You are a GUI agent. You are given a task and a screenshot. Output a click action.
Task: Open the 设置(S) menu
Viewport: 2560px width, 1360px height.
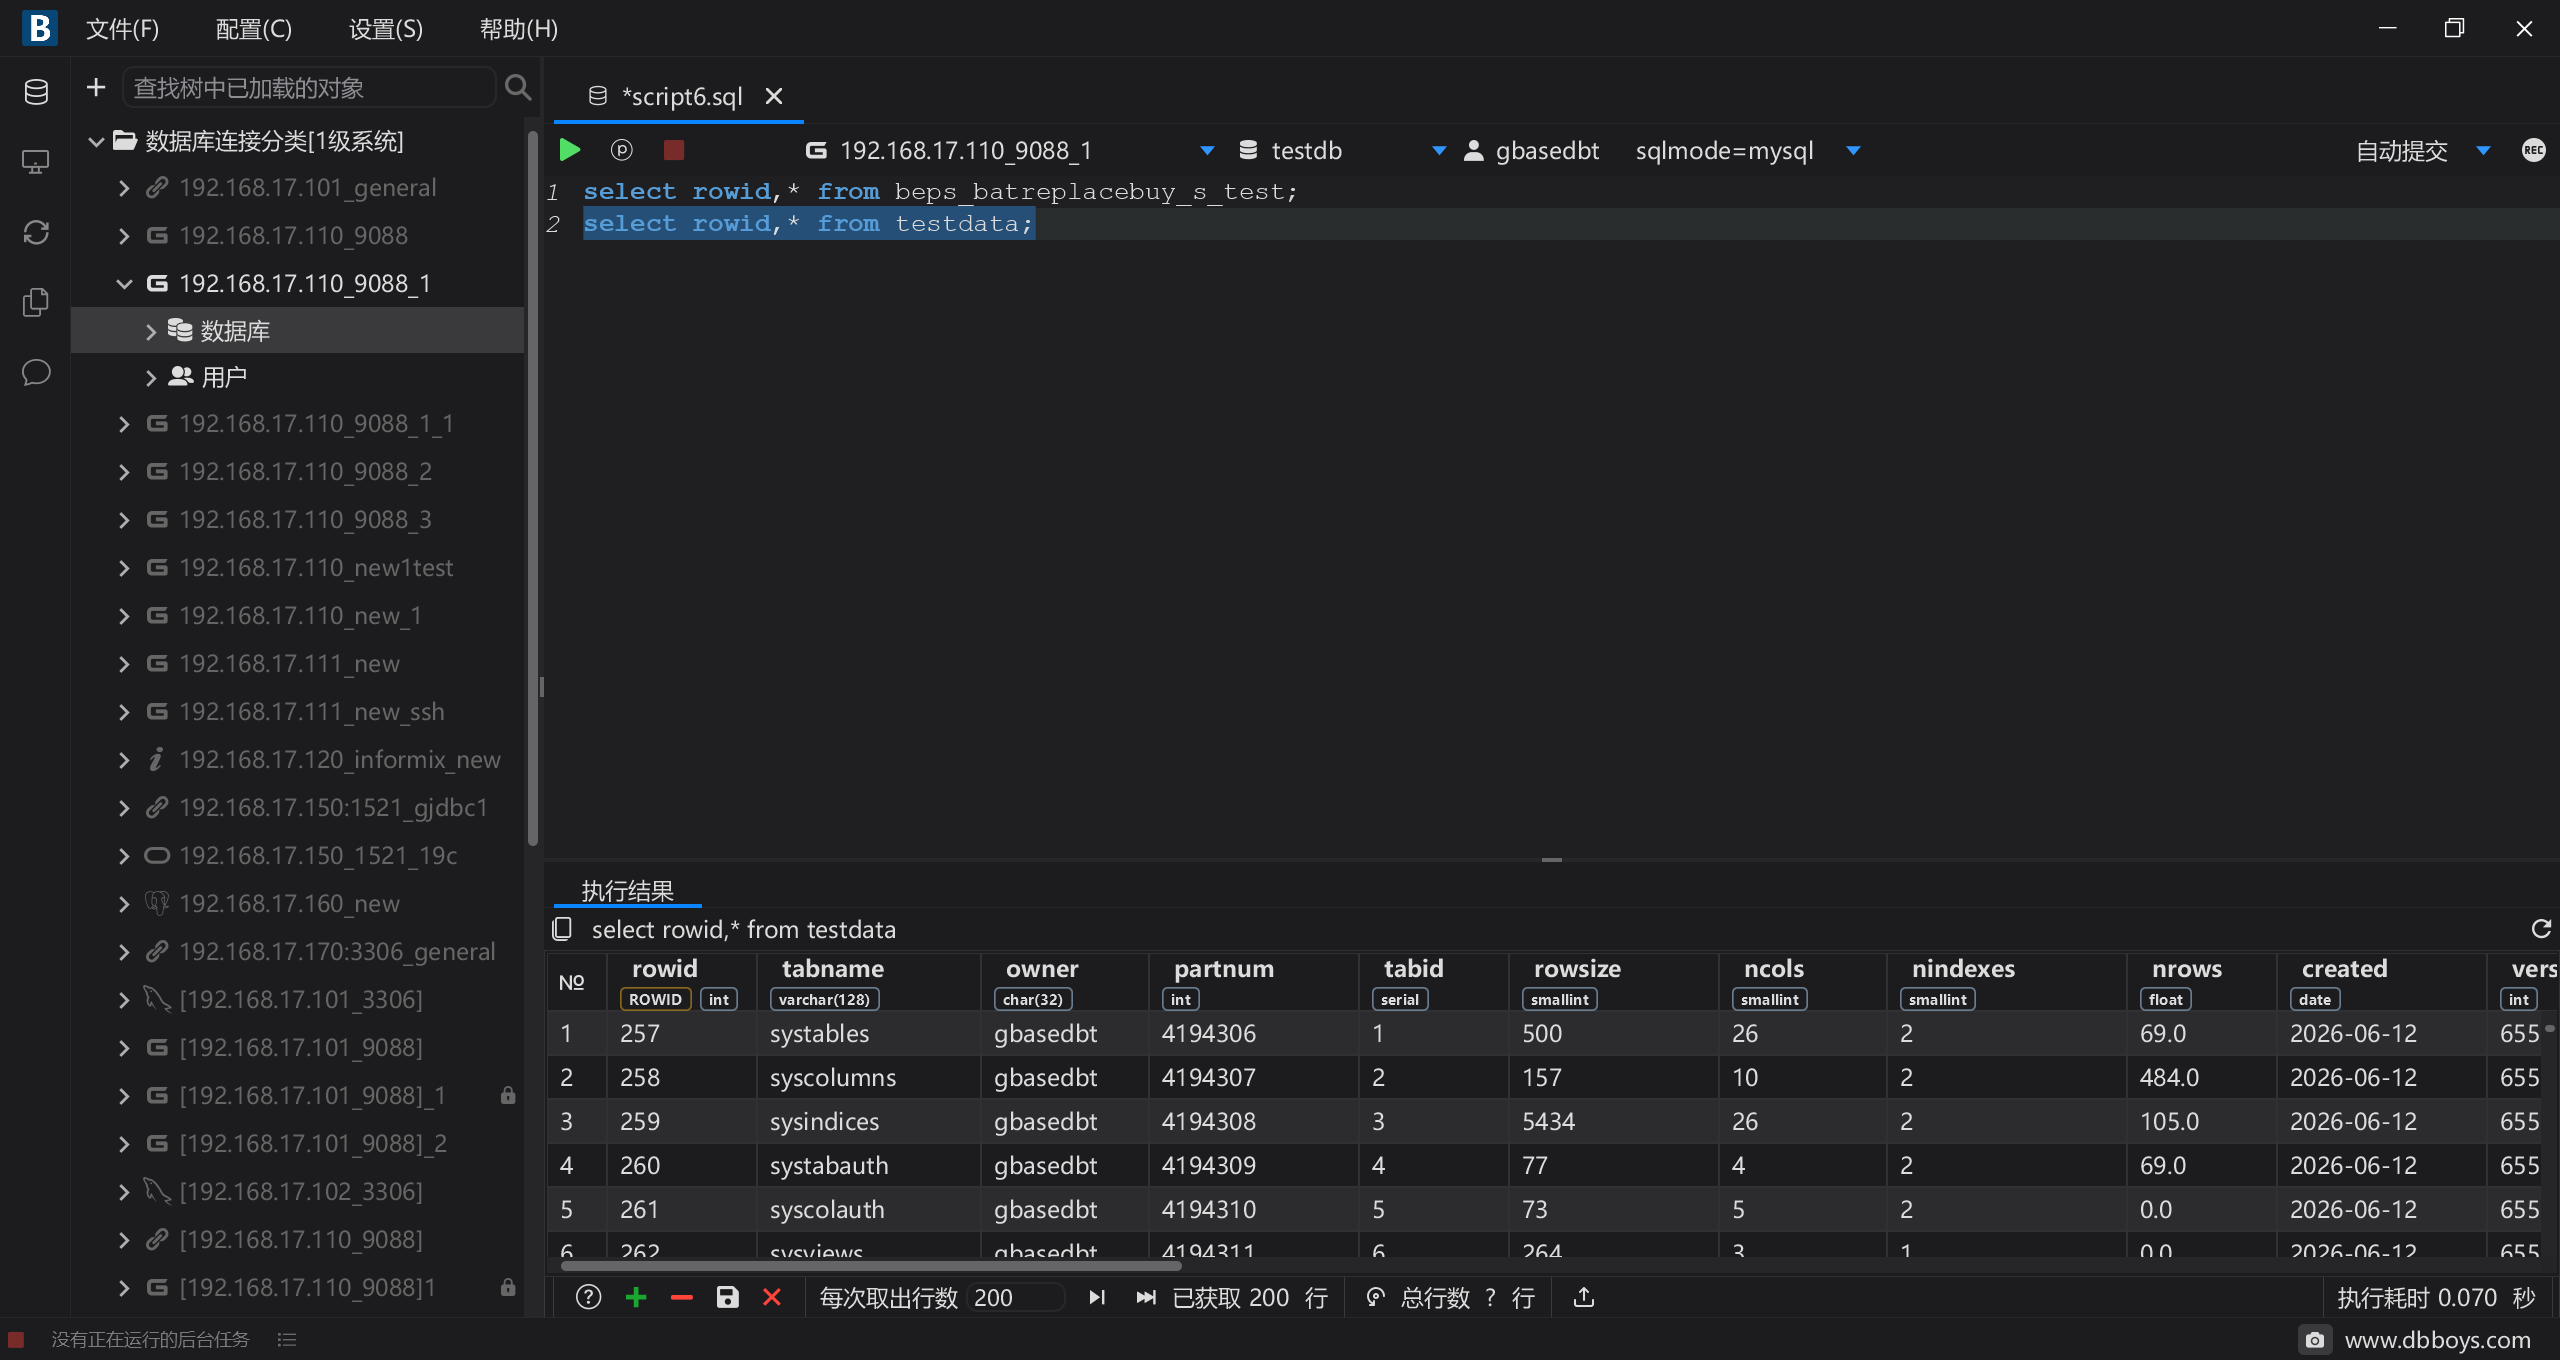(386, 29)
